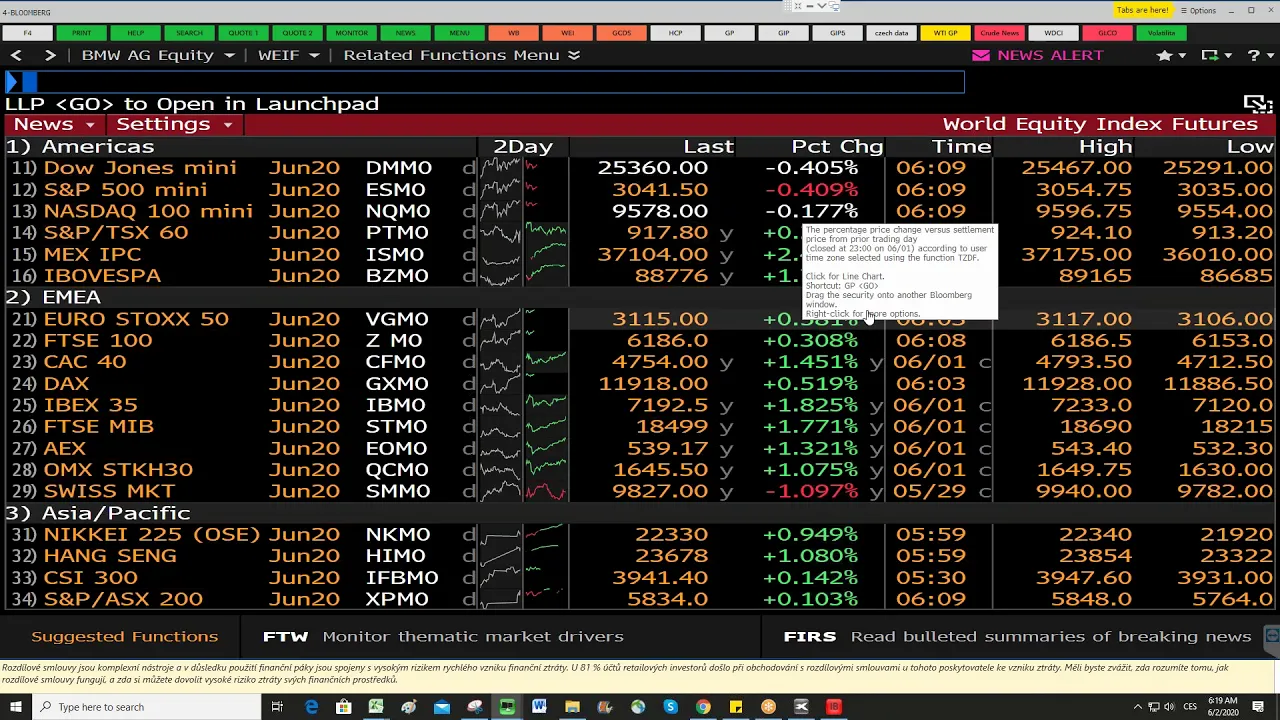This screenshot has height=720, width=1280.
Task: Click the pop-out panel icon at top right
Action: click(x=1257, y=104)
